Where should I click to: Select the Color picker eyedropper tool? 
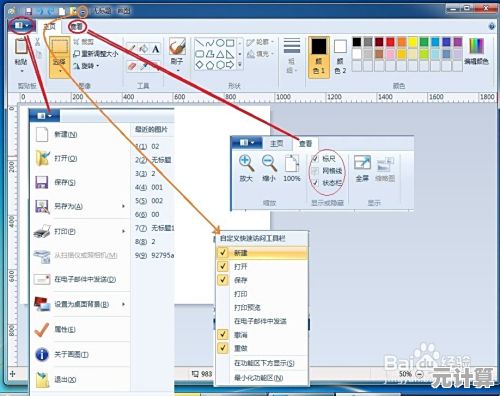[144, 66]
